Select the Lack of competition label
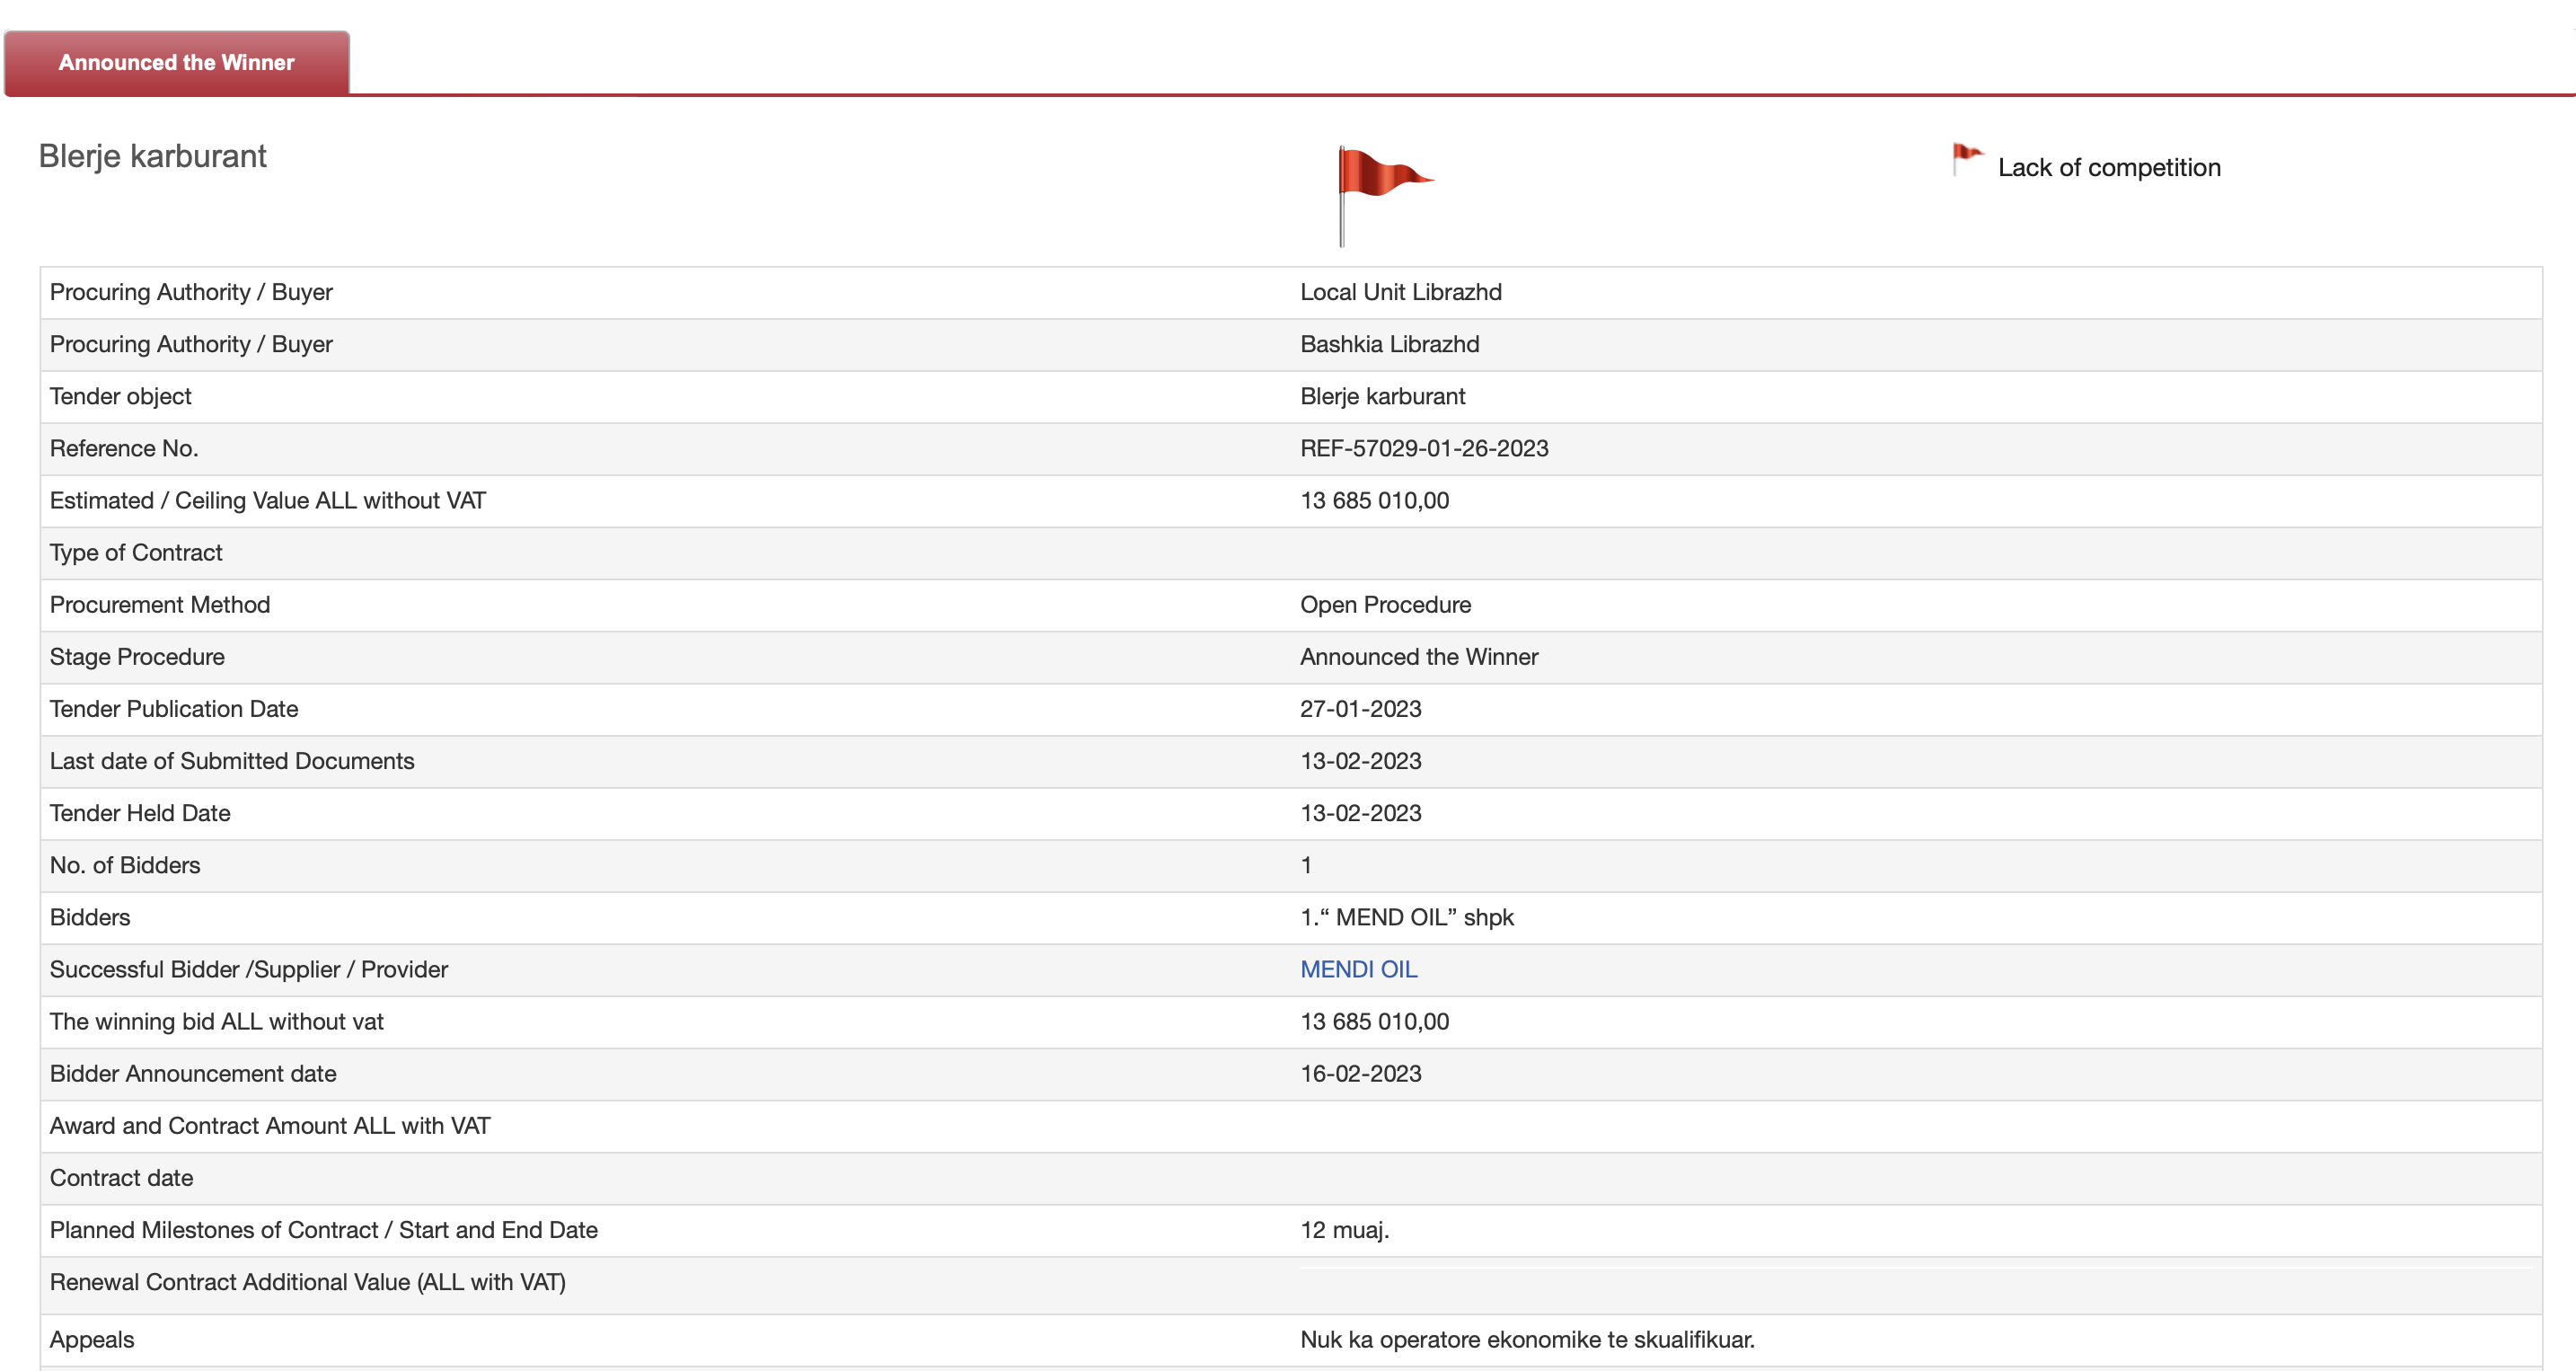The width and height of the screenshot is (2576, 1371). pos(2109,167)
